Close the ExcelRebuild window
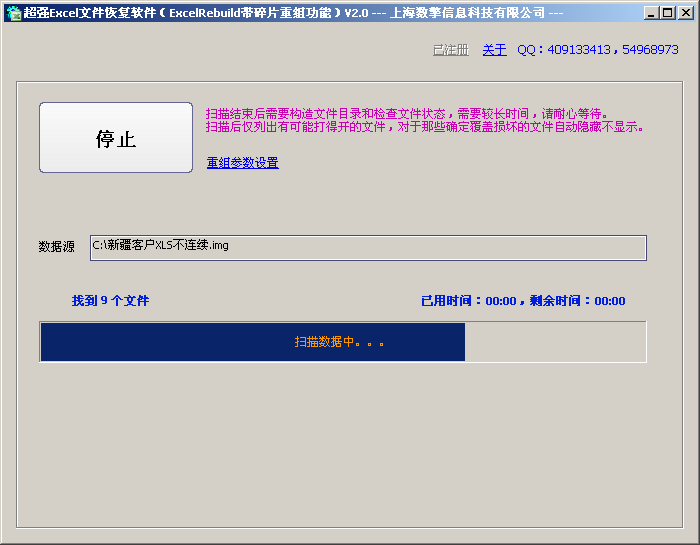The width and height of the screenshot is (700, 545). point(685,13)
